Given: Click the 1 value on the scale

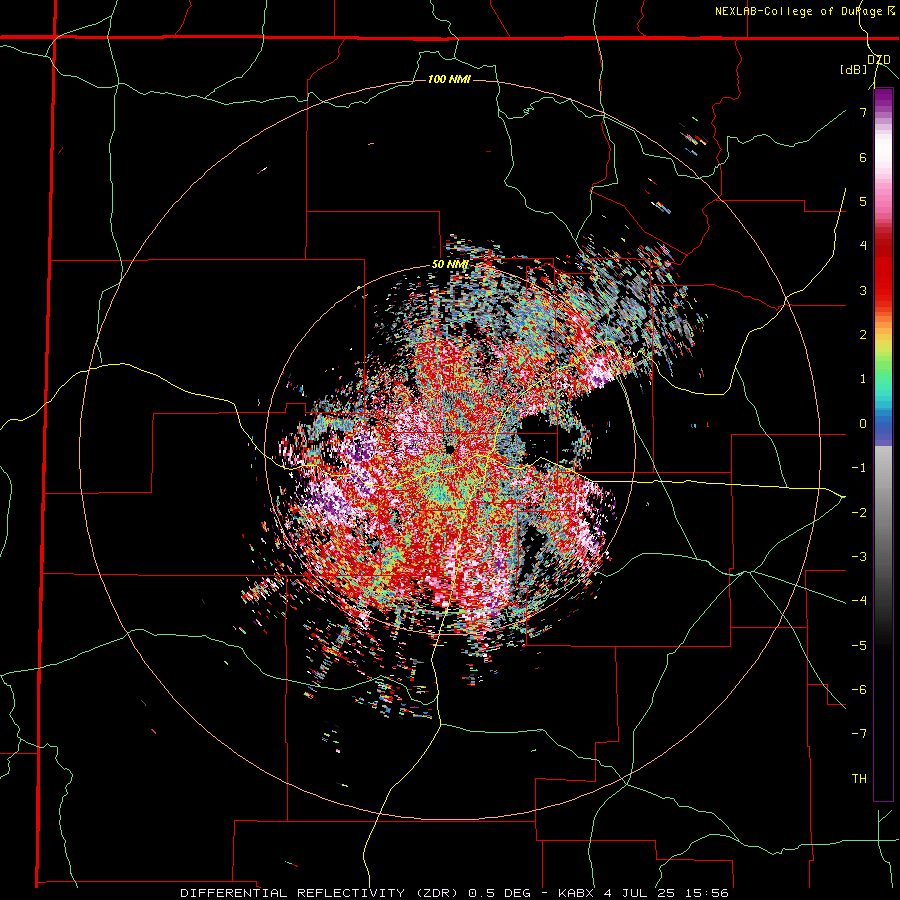Looking at the screenshot, I should (x=863, y=379).
